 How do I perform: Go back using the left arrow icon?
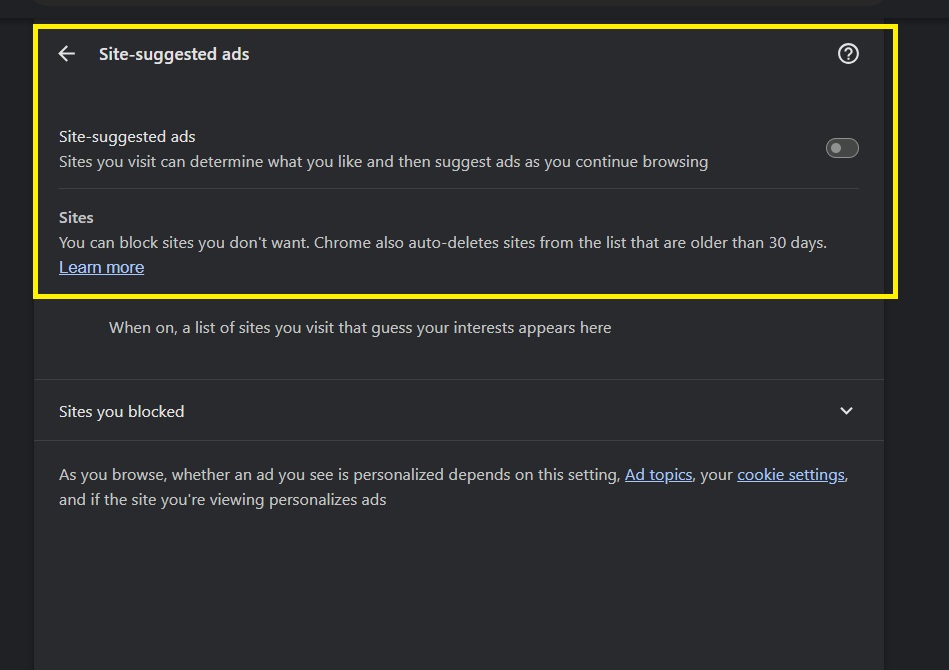tap(67, 54)
